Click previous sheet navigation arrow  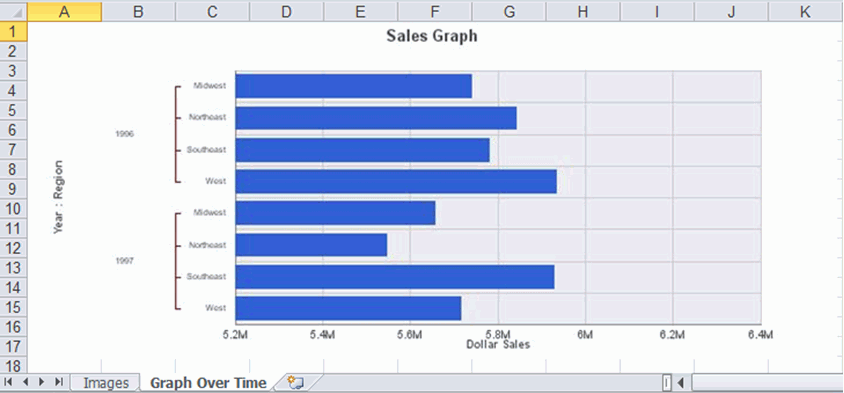tap(25, 382)
